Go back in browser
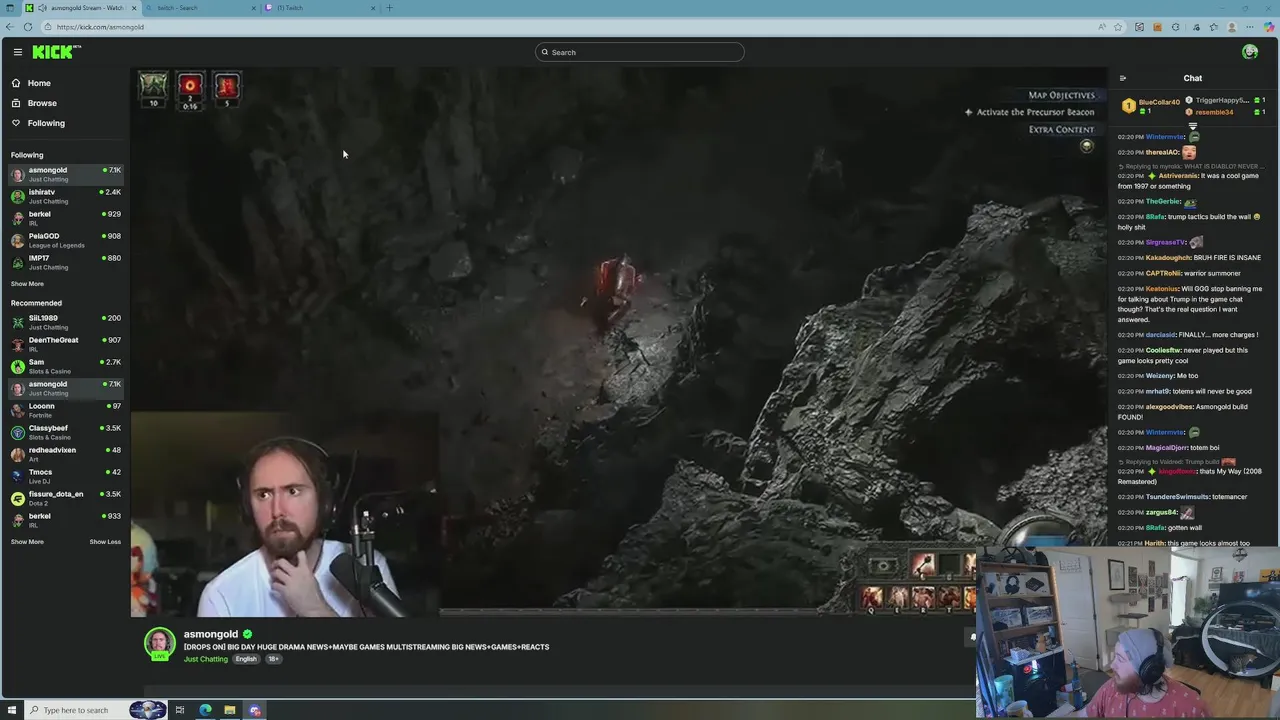 pos(10,27)
